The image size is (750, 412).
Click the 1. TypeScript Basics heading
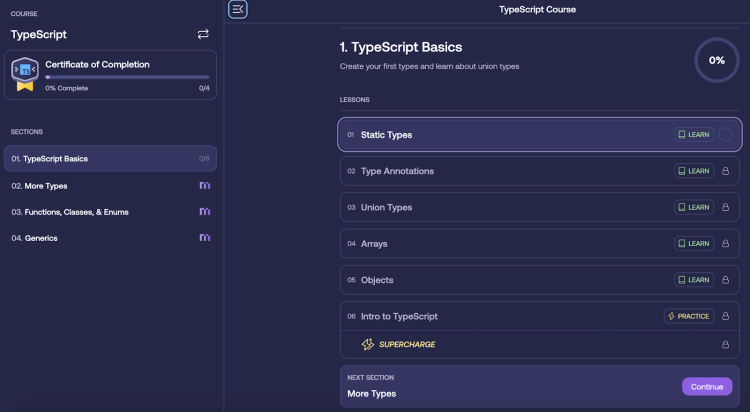tap(401, 47)
